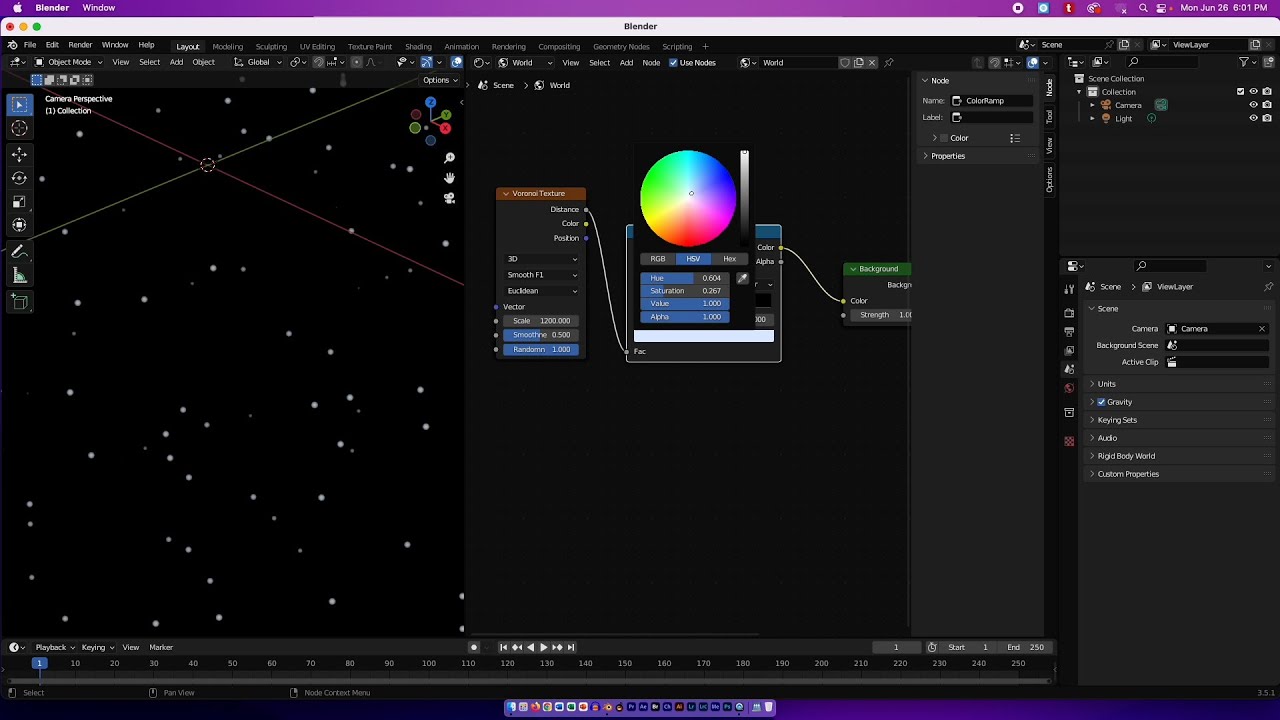The width and height of the screenshot is (1280, 720).
Task: Click the macOS Spotlight search icon
Action: [x=1143, y=8]
